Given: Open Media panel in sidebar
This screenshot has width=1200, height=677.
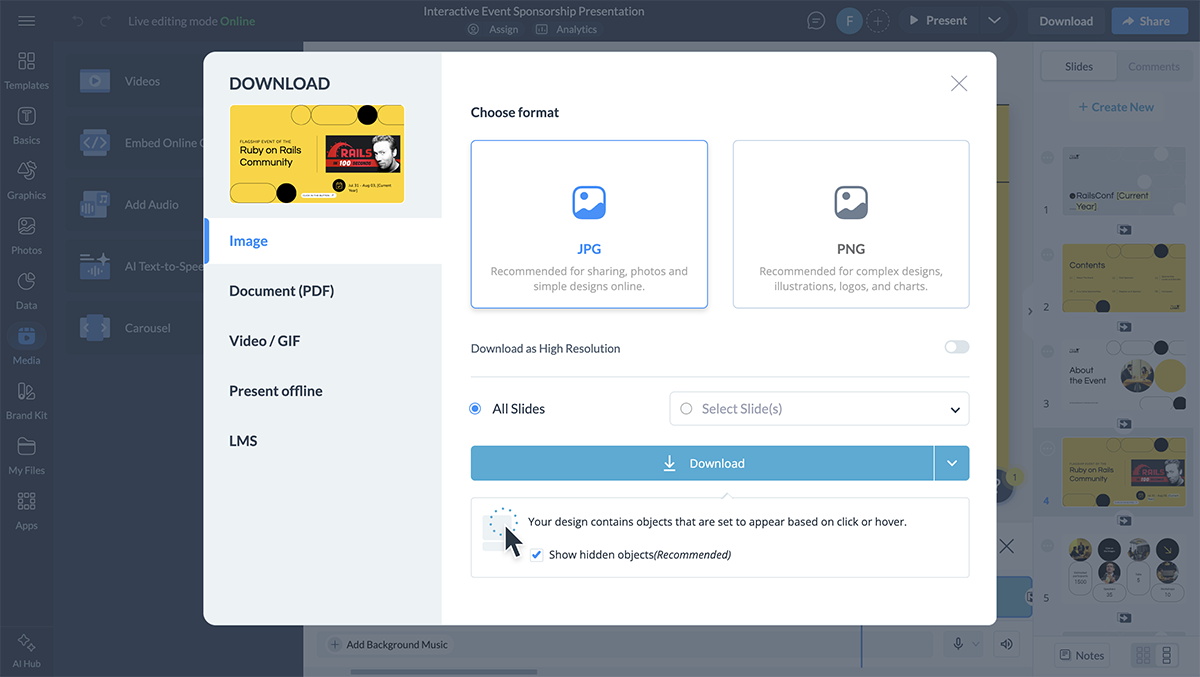Looking at the screenshot, I should (27, 345).
